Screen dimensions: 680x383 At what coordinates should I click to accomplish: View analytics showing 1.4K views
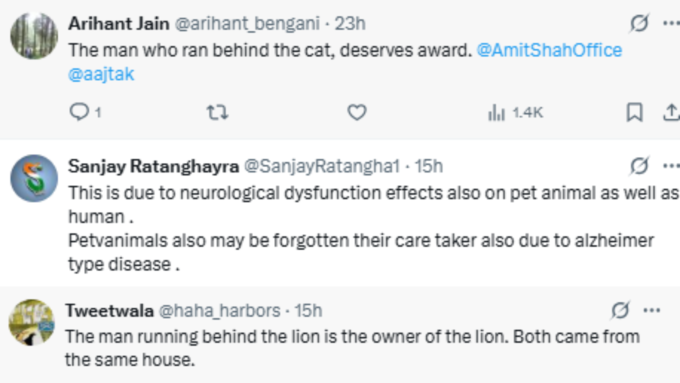(x=515, y=113)
